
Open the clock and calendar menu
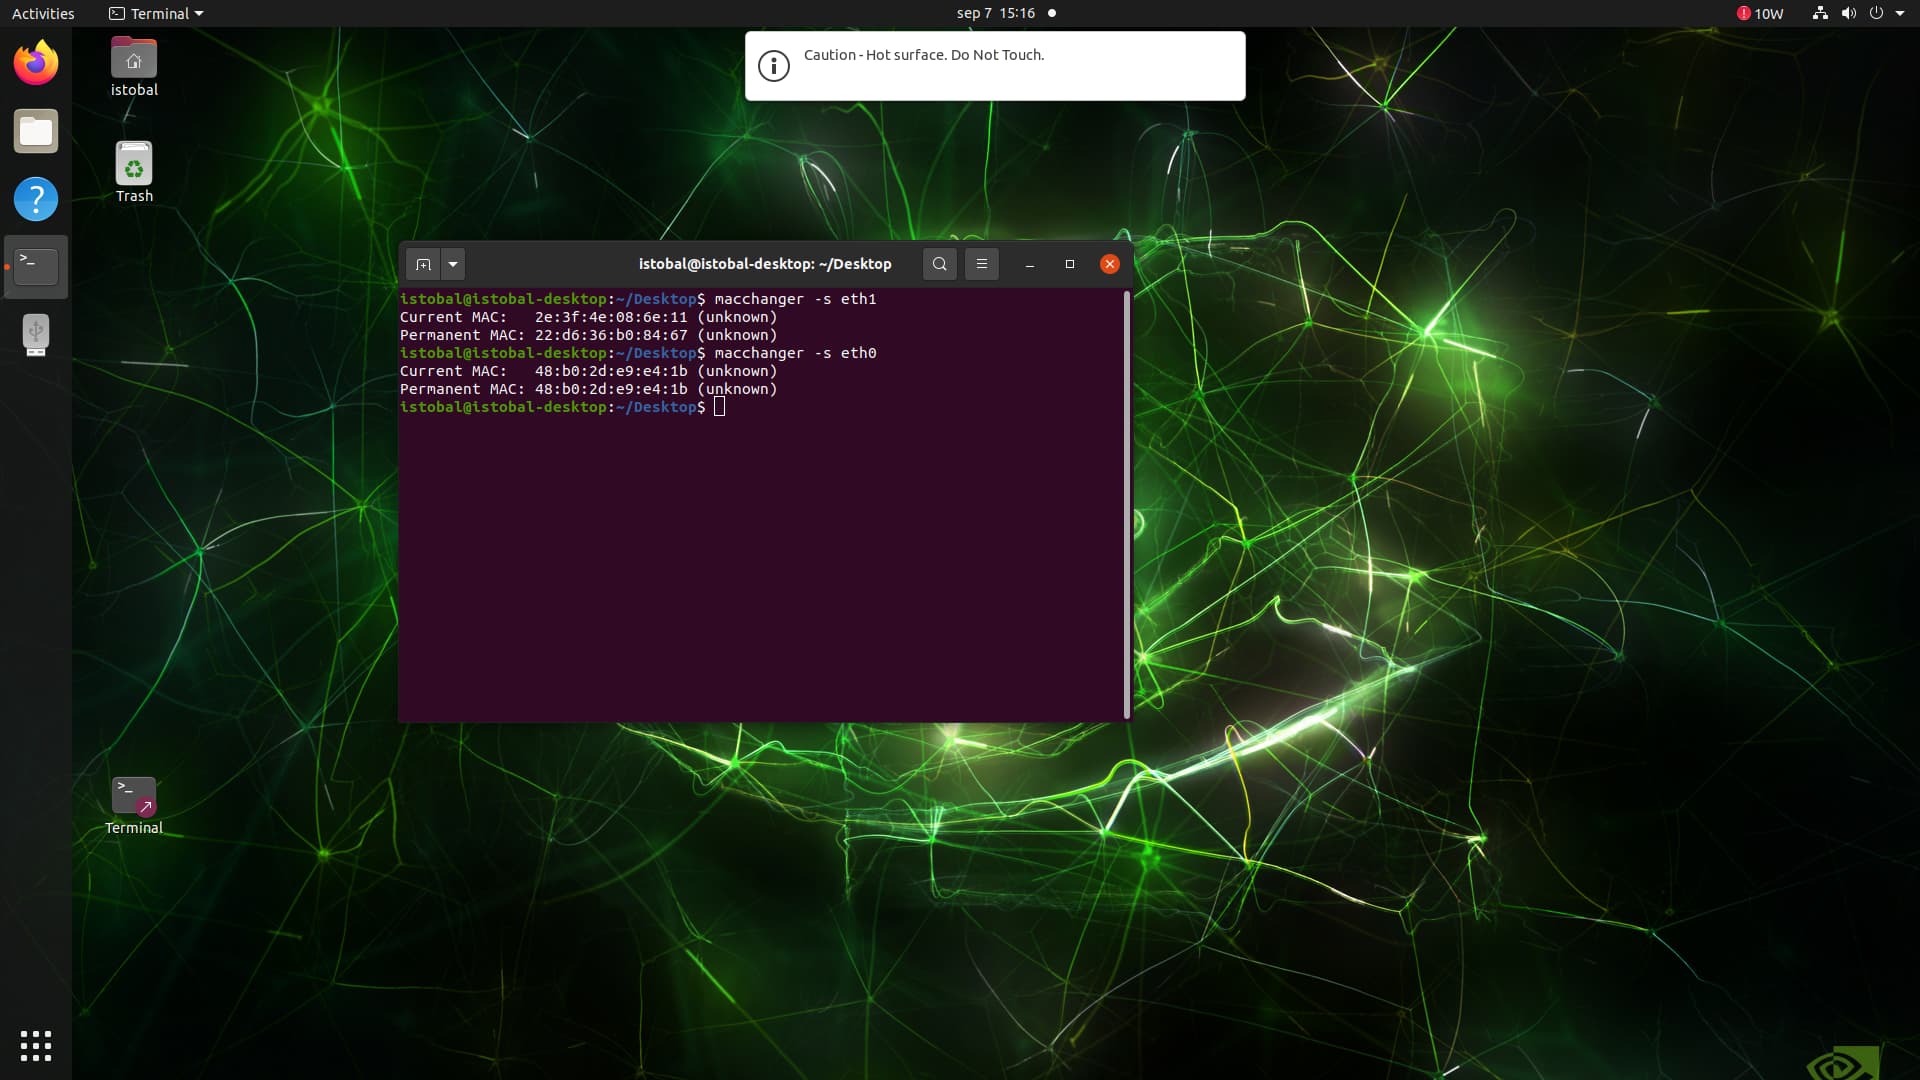pos(995,13)
